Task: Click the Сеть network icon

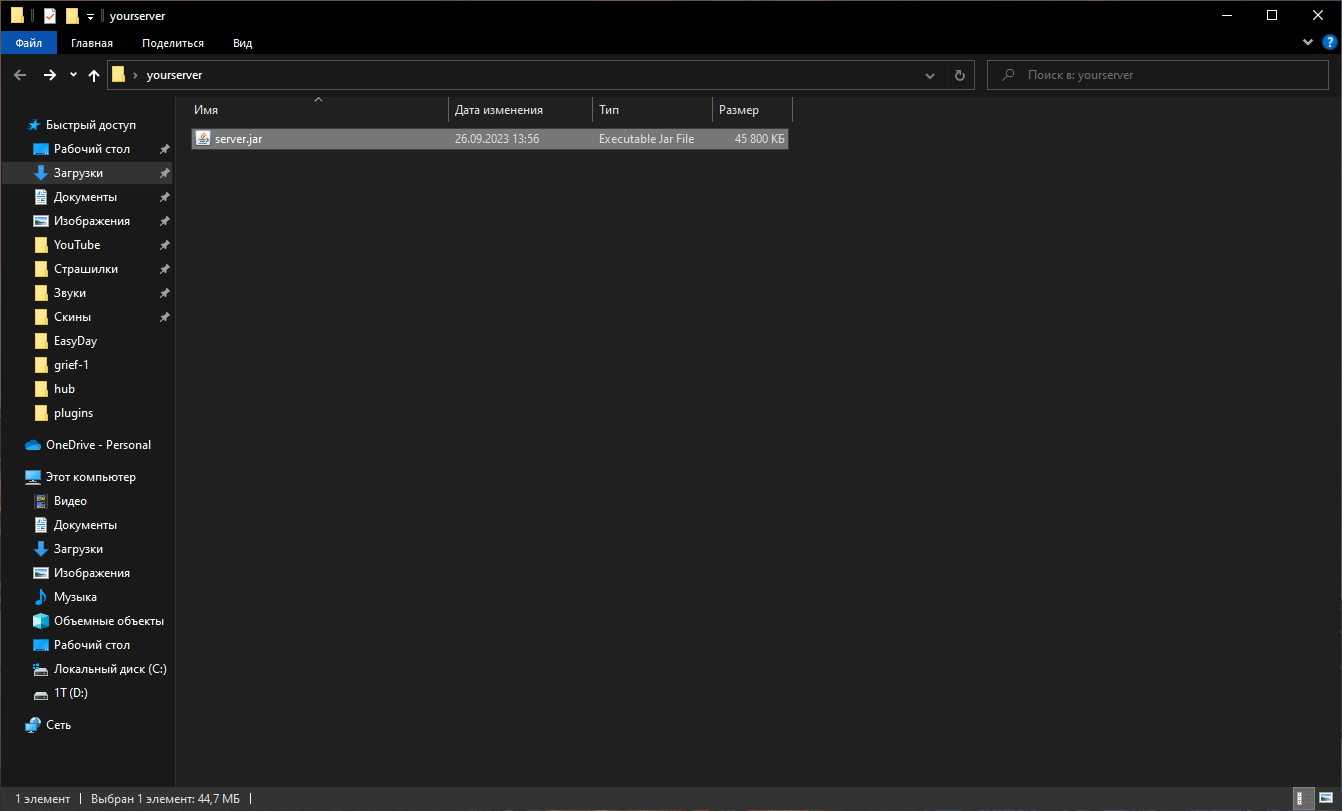Action: 33,725
